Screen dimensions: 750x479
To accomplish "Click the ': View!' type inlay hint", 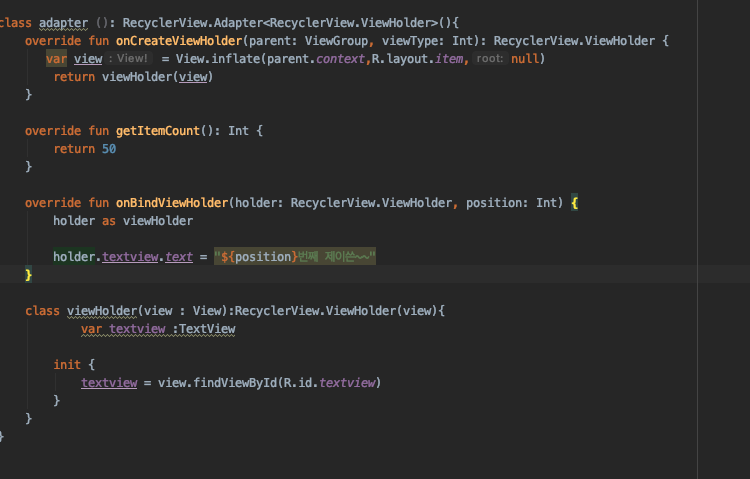I will click(x=128, y=58).
